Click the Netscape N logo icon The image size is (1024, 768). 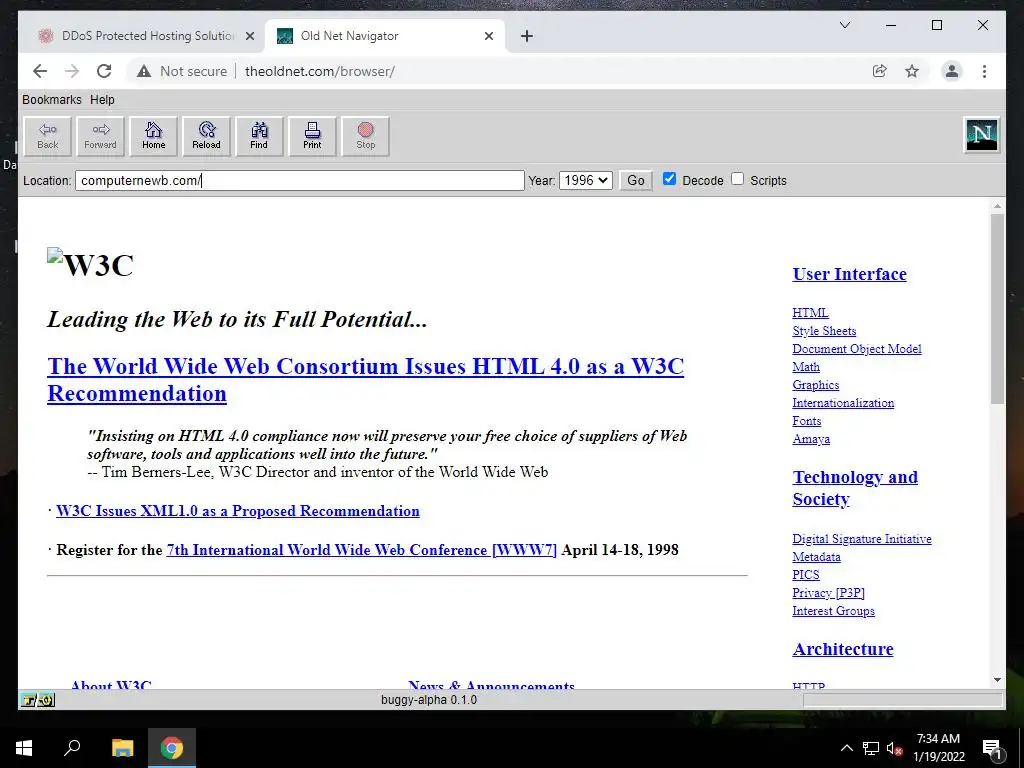point(982,135)
